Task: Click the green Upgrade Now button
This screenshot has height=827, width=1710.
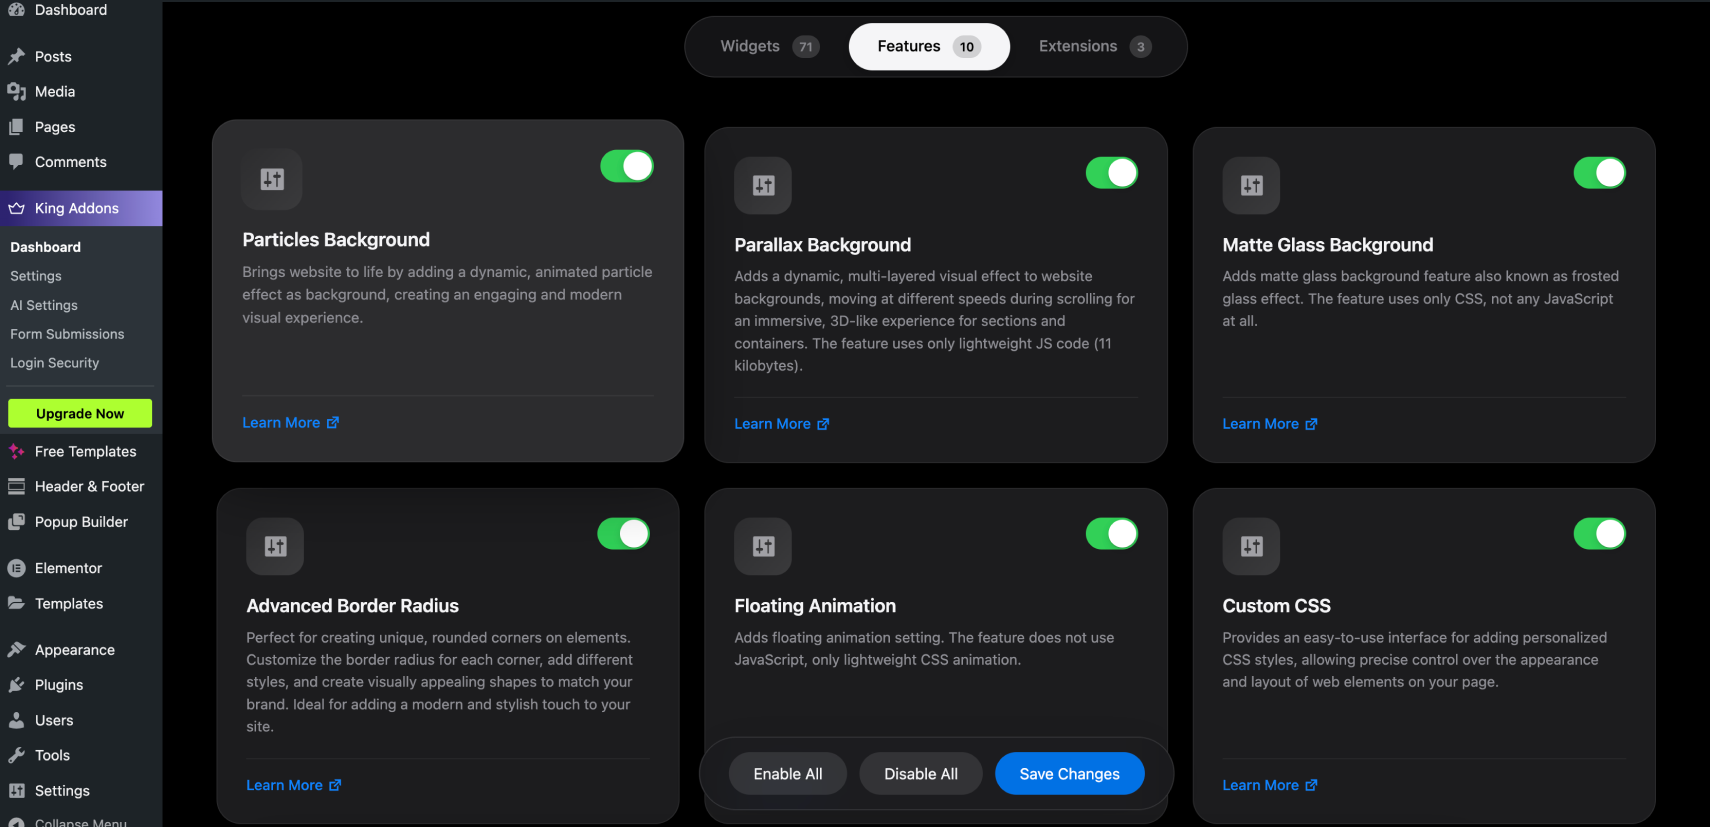Action: coord(80,414)
